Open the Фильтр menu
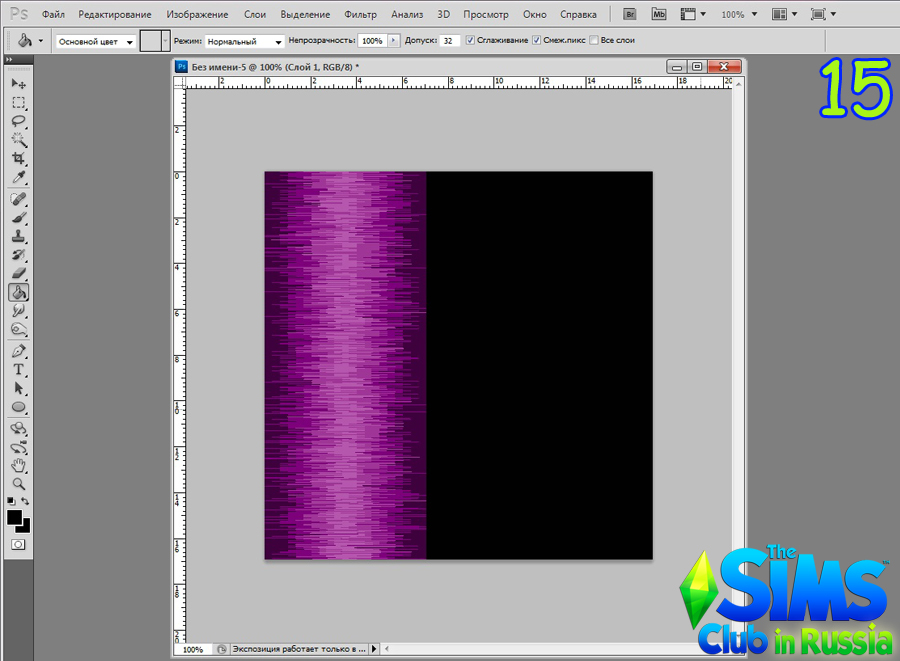Image resolution: width=900 pixels, height=661 pixels. coord(360,15)
